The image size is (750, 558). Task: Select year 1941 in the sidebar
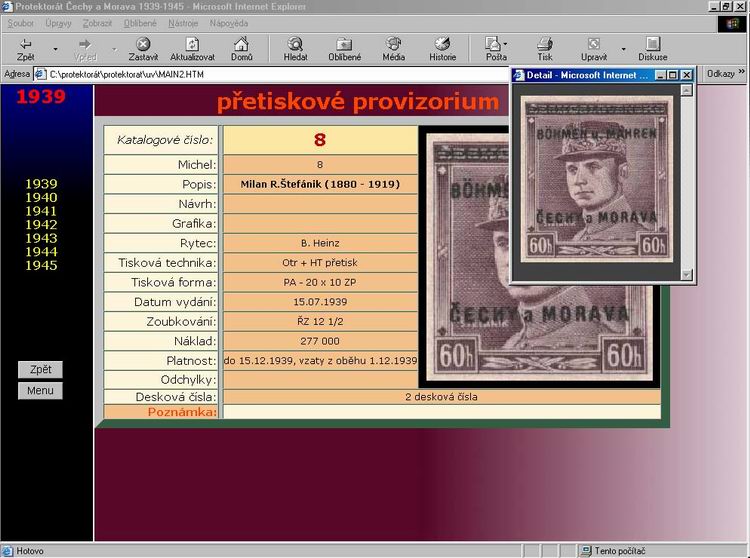point(41,211)
